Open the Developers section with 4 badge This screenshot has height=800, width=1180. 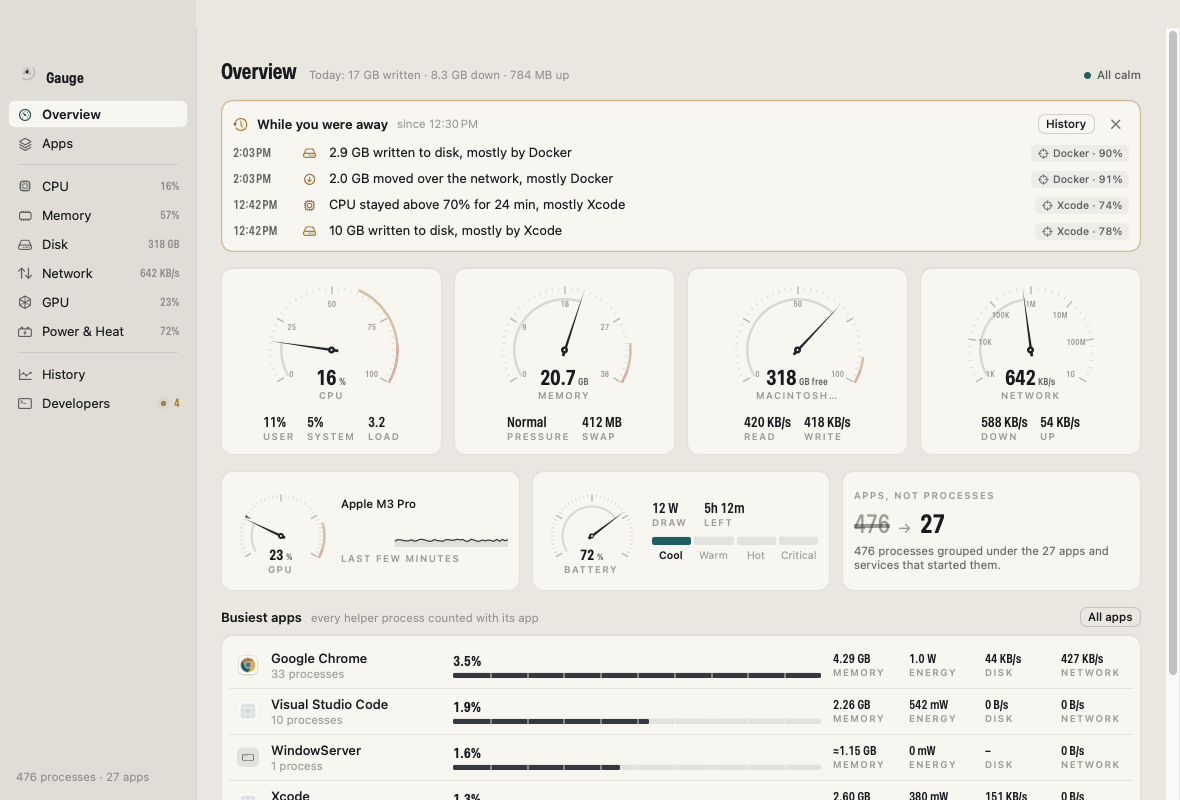[98, 403]
